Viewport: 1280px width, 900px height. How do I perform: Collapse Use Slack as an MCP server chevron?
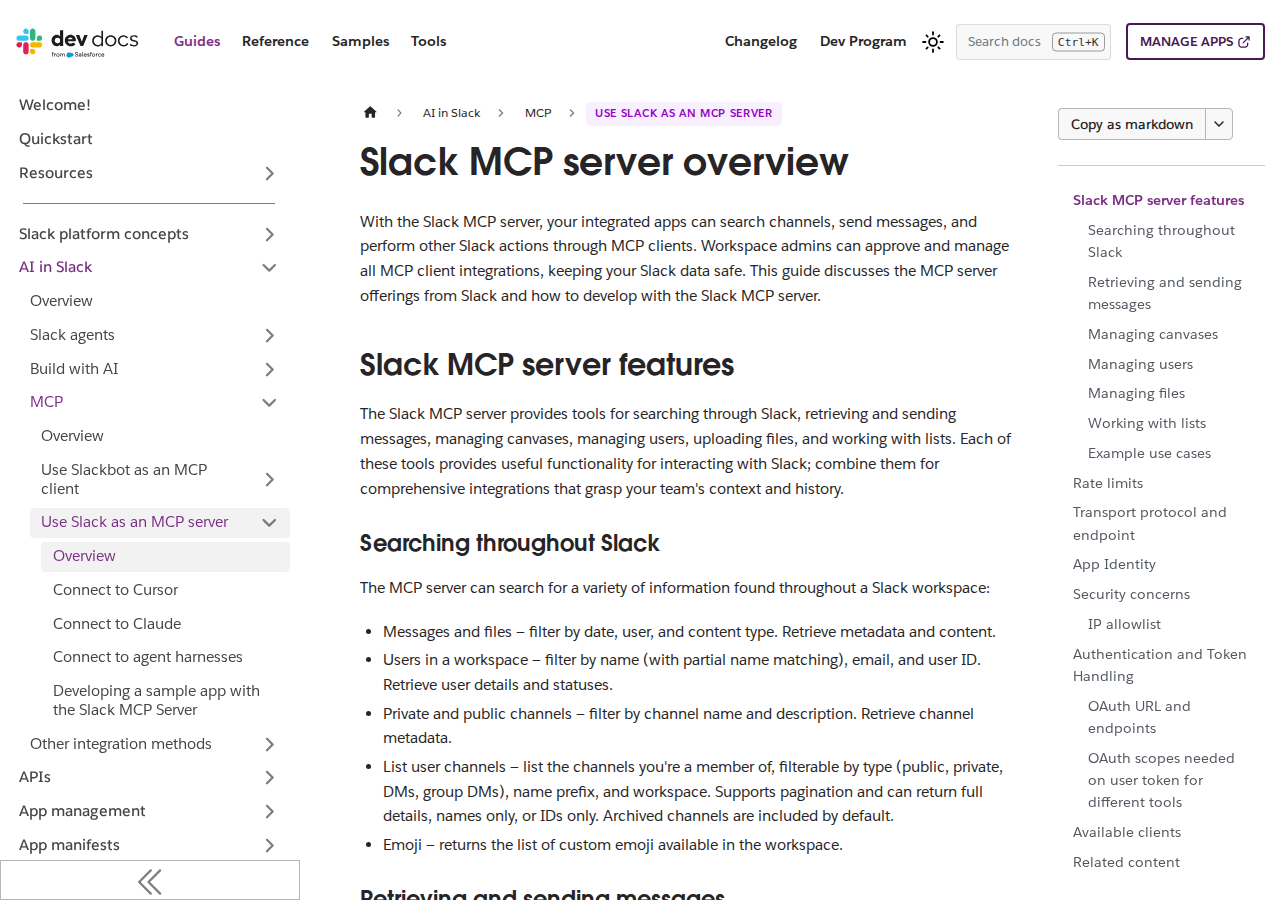coord(269,522)
